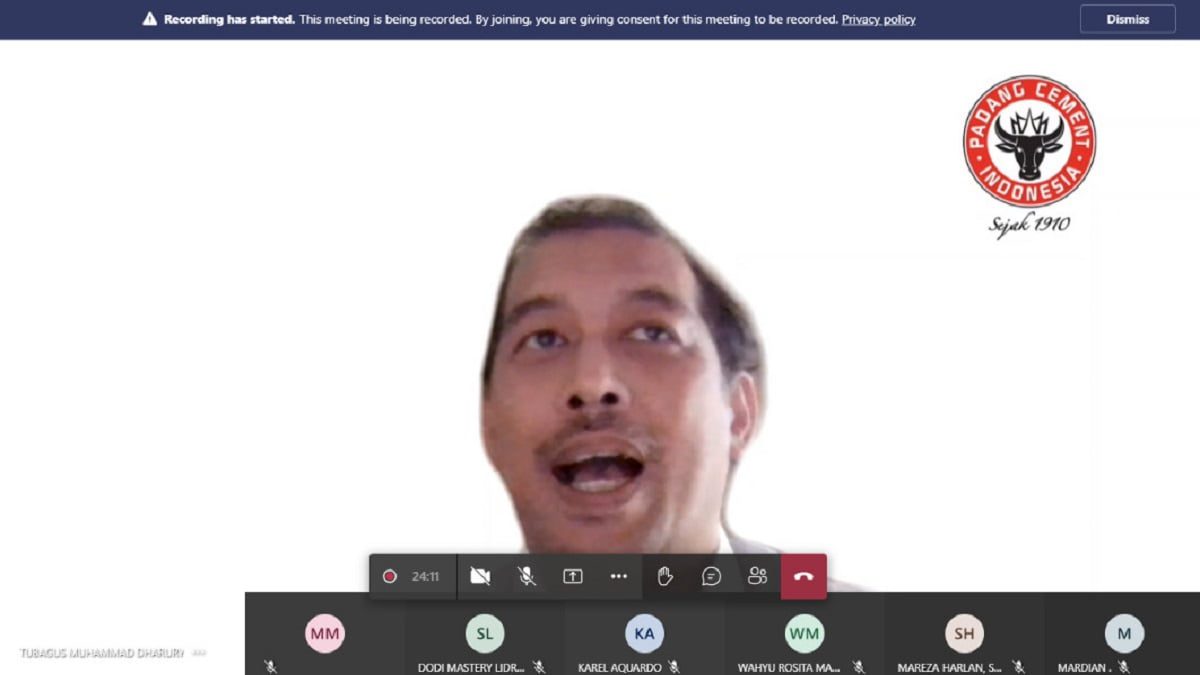Open Wahyu Rosita's WM participant tile
The width and height of the screenshot is (1200, 675).
(804, 633)
